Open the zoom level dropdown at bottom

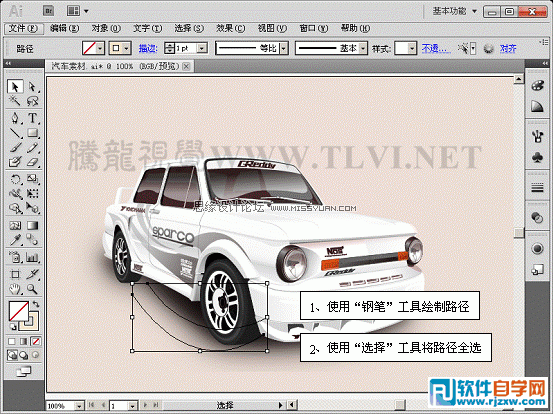click(x=80, y=406)
